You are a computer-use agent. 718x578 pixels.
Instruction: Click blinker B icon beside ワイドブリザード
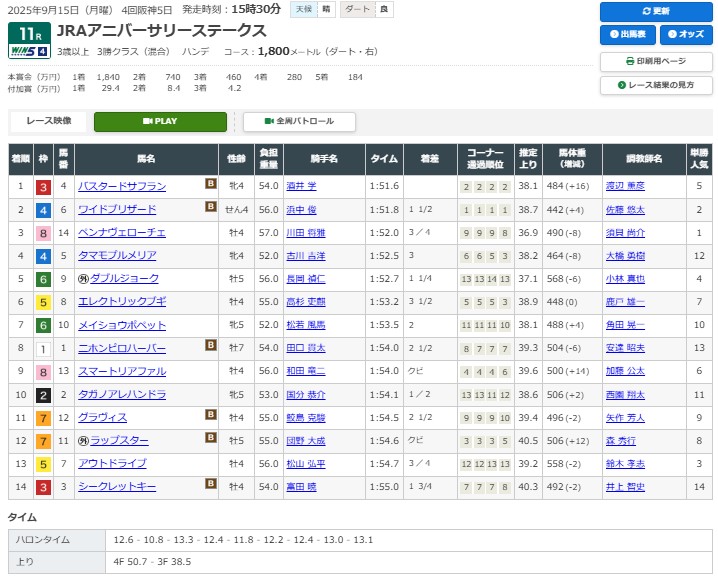click(x=211, y=207)
